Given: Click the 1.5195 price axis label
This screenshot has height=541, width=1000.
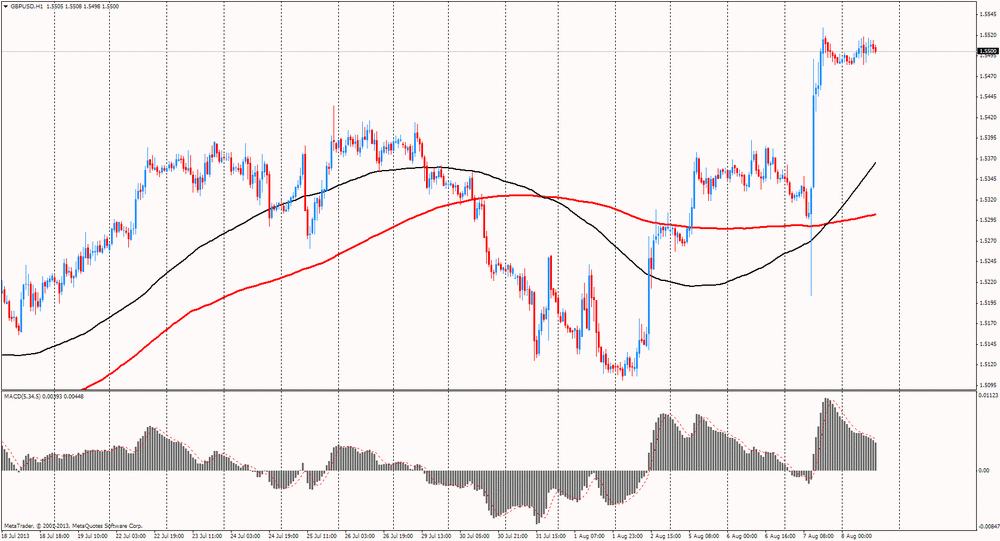Looking at the screenshot, I should coord(988,302).
